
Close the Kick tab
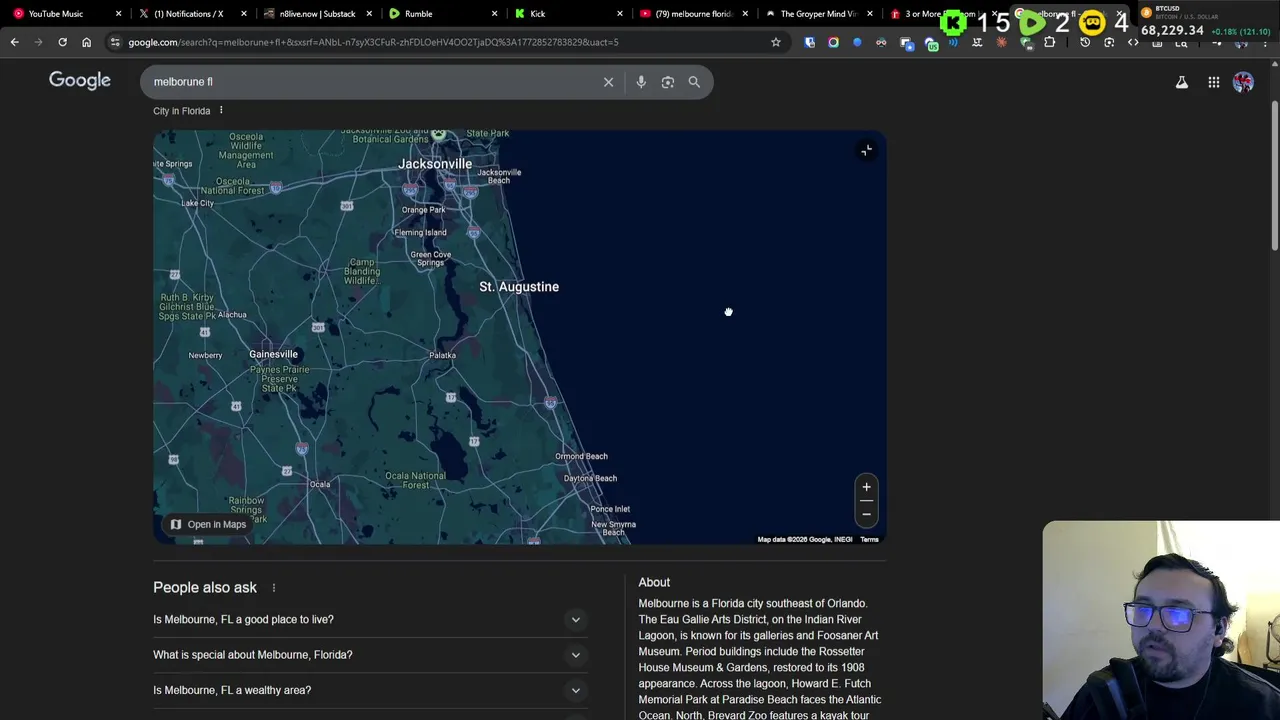(619, 14)
